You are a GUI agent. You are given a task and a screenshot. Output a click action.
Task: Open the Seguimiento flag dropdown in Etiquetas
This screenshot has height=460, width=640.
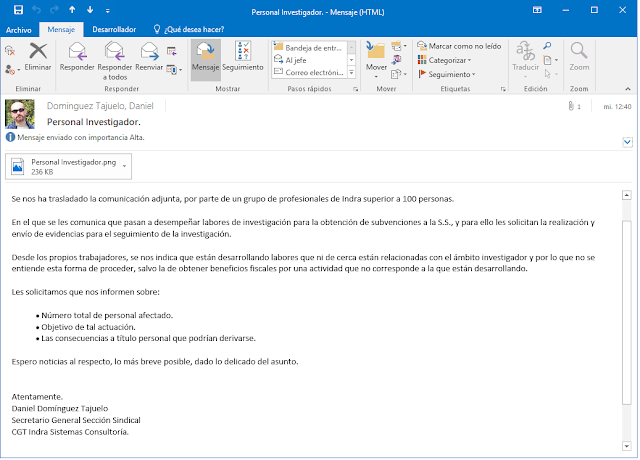tap(447, 74)
